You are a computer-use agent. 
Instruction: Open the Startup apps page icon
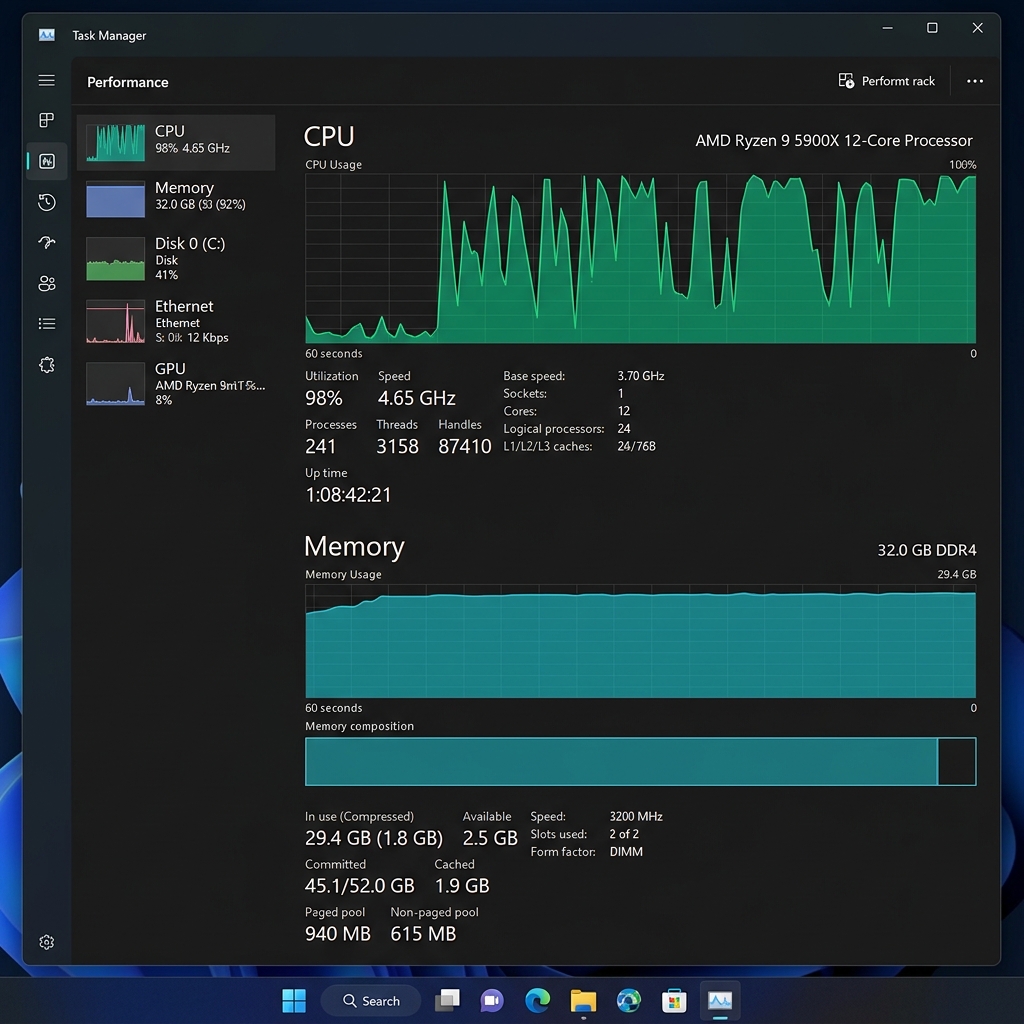(x=46, y=243)
